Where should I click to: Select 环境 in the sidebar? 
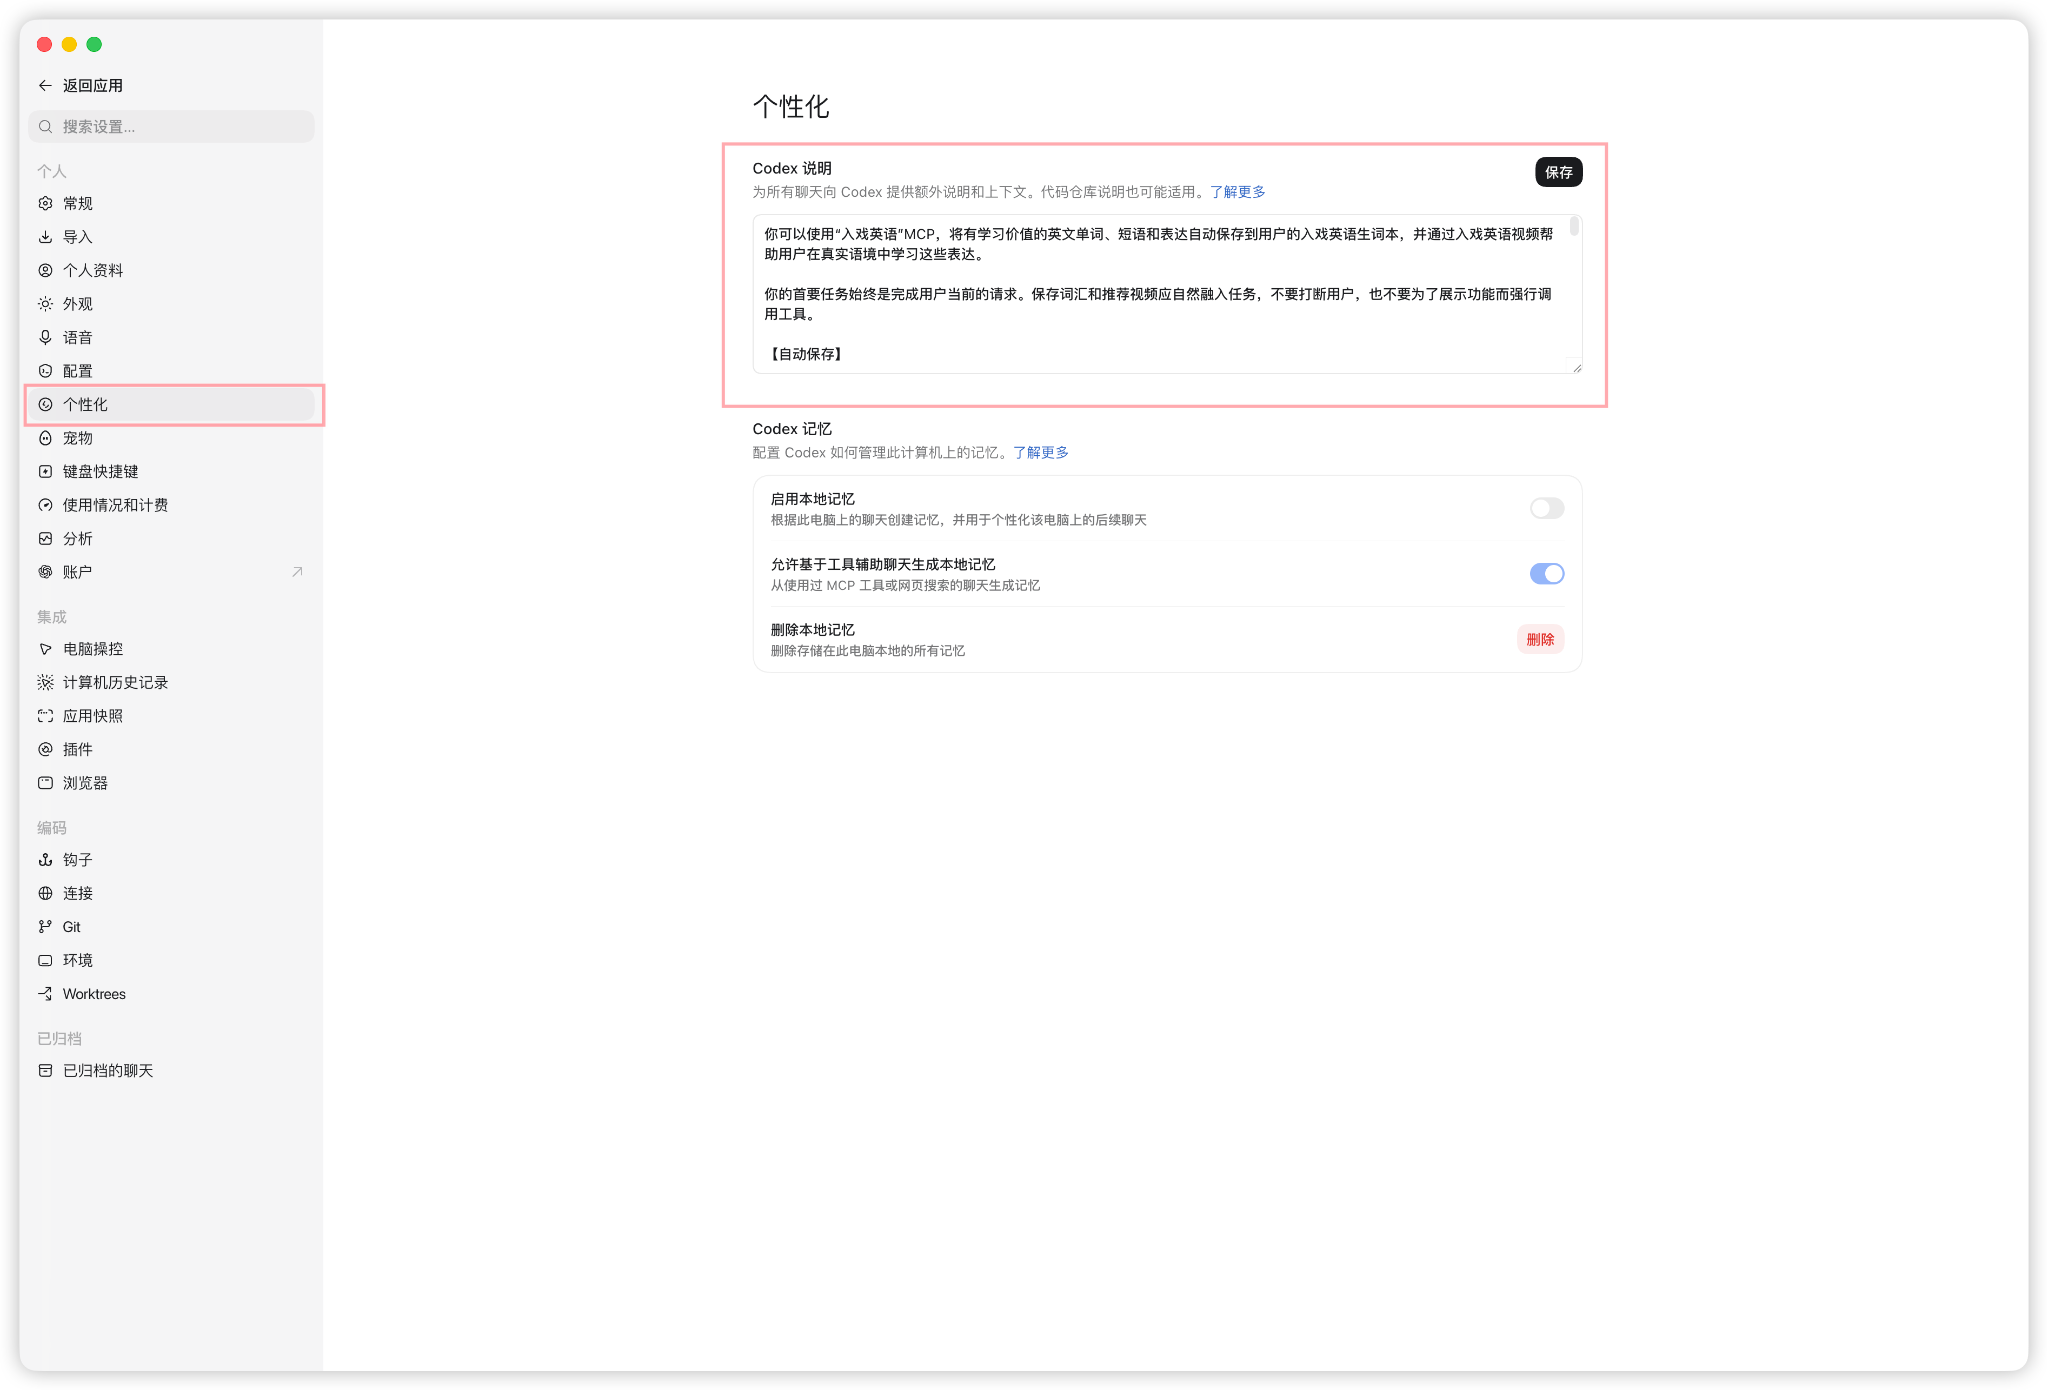[x=171, y=961]
